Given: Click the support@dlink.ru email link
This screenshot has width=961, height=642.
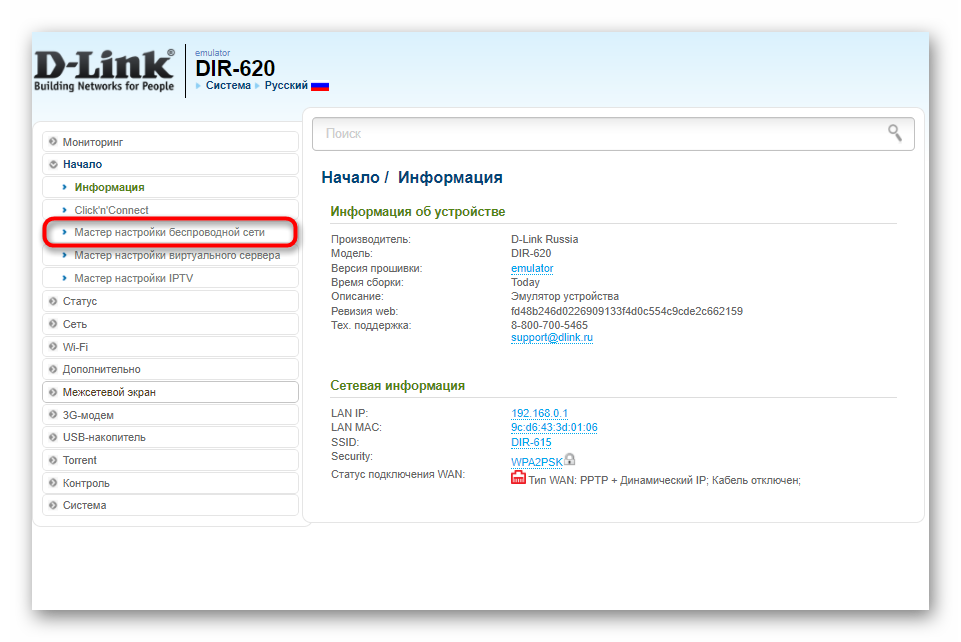Looking at the screenshot, I should [x=552, y=338].
